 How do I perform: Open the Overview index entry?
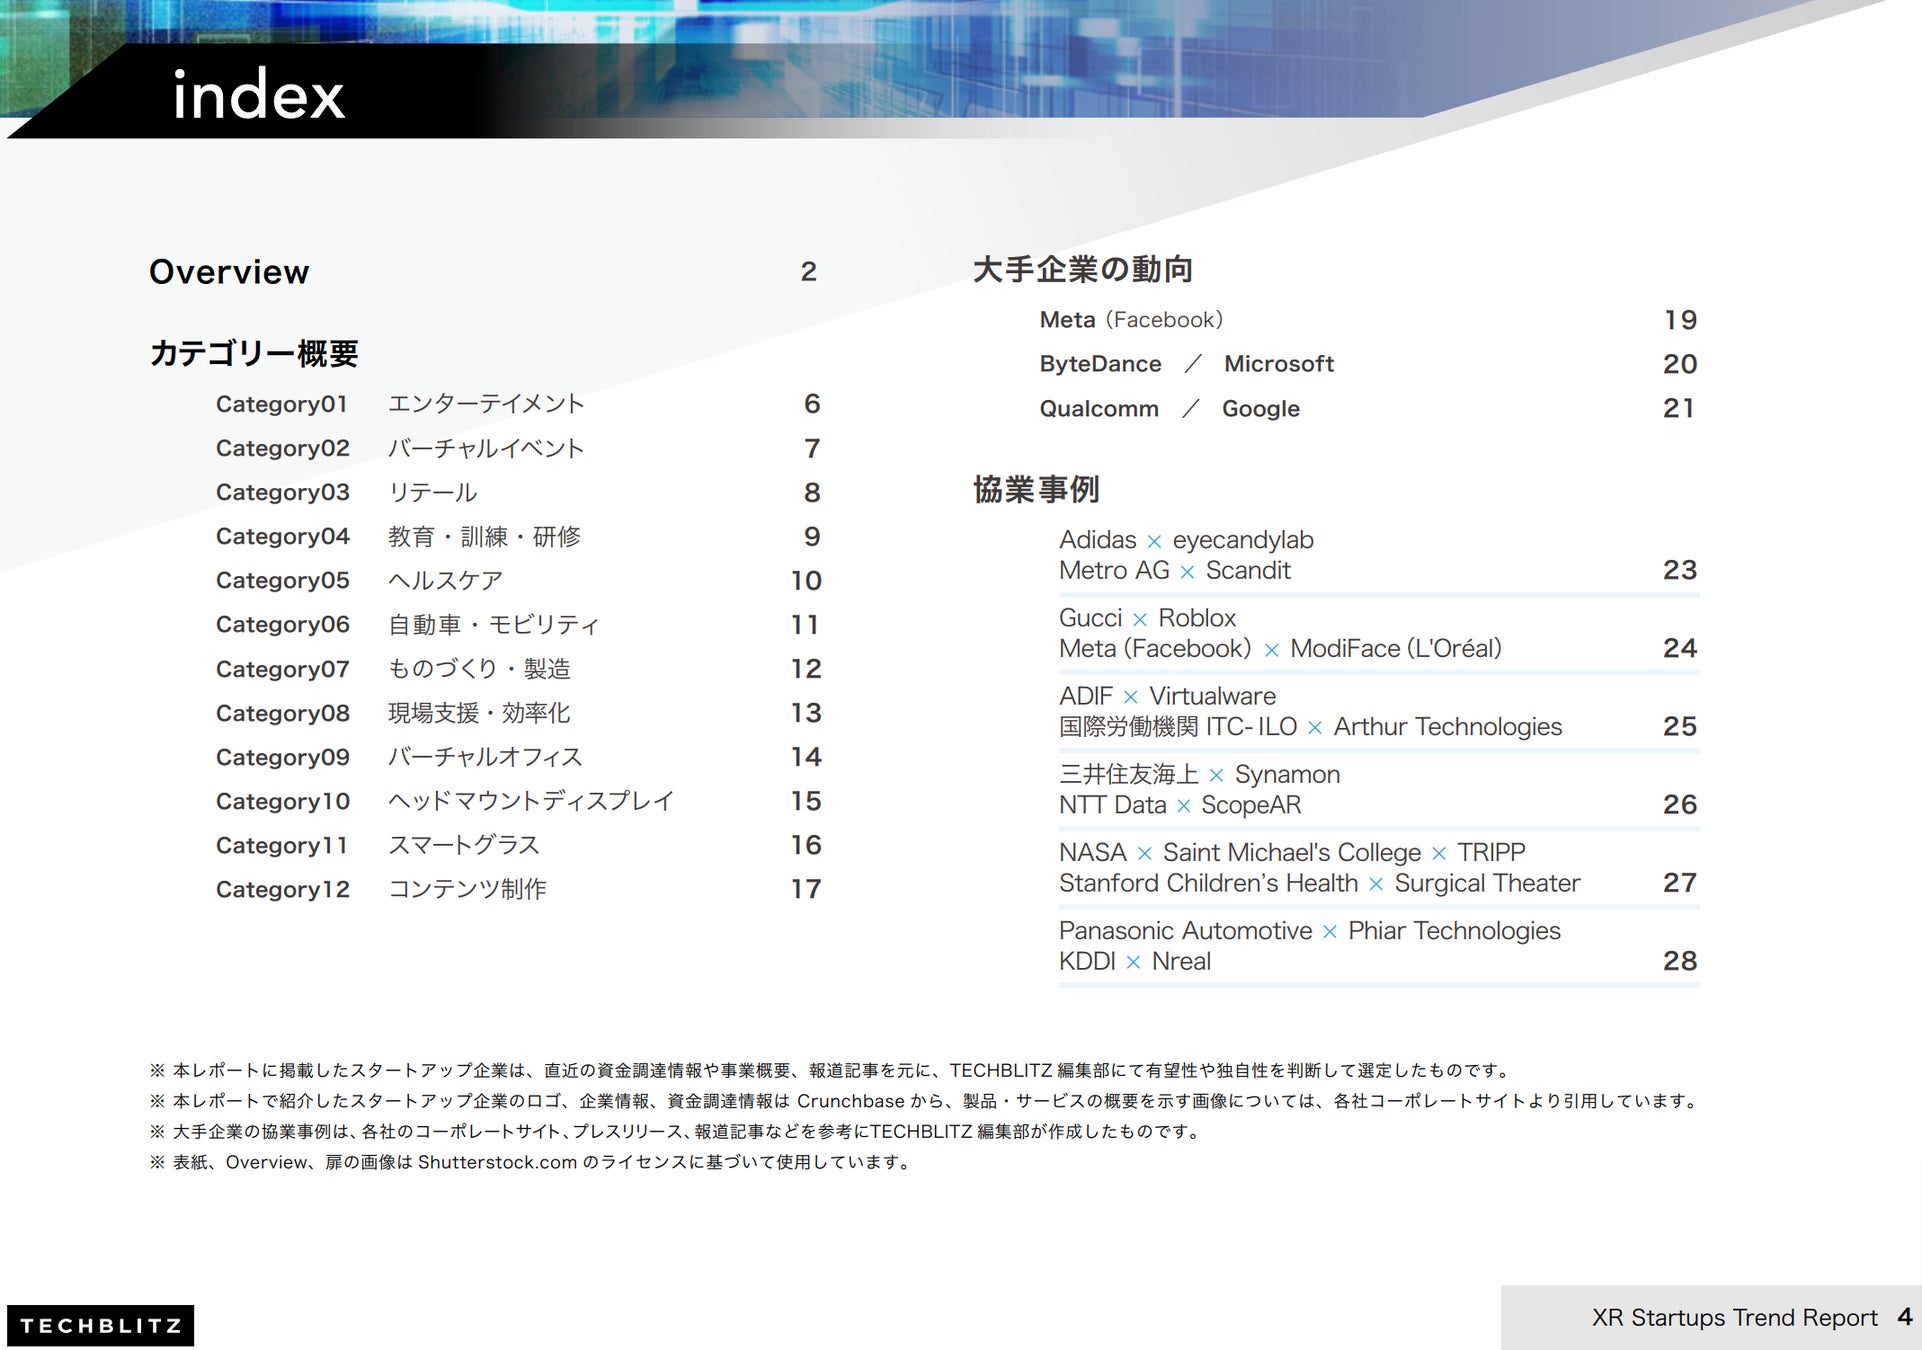click(x=229, y=272)
